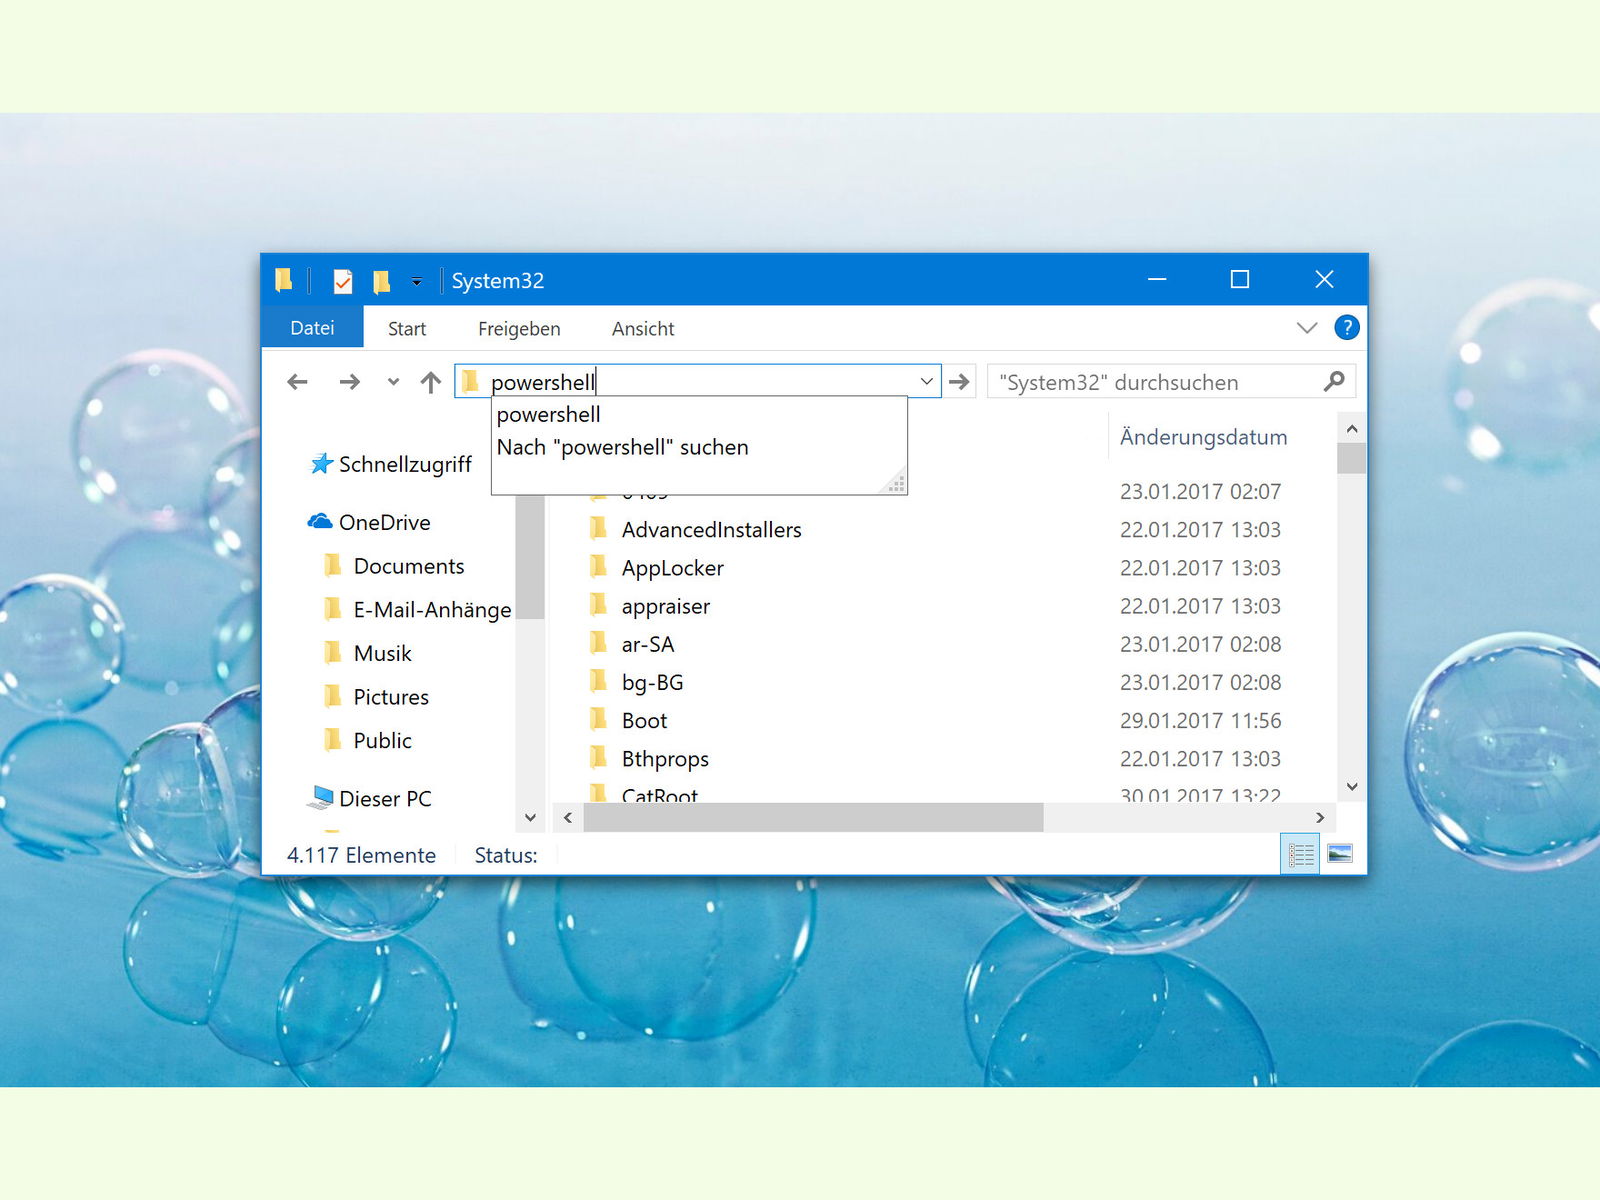Viewport: 1600px width, 1200px height.
Task: Click the 4.117 Elemente status text
Action: coord(361,856)
